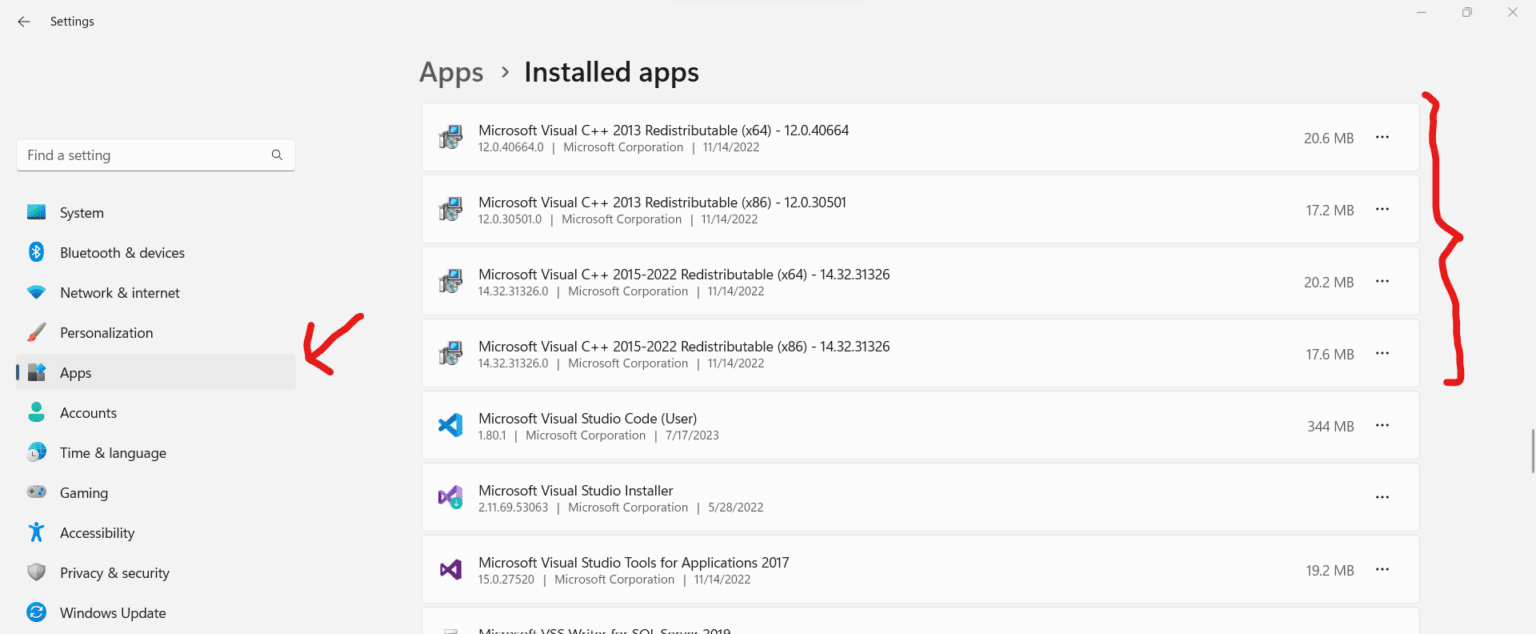Click the Accounts person icon
1536x634 pixels.
click(x=37, y=413)
